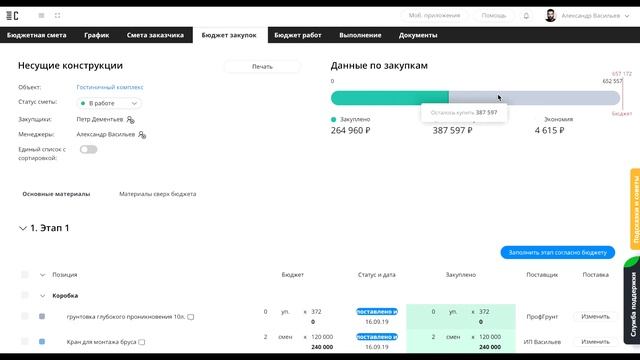
Task: Collapse the Коробка group chevron
Action: tap(42, 296)
